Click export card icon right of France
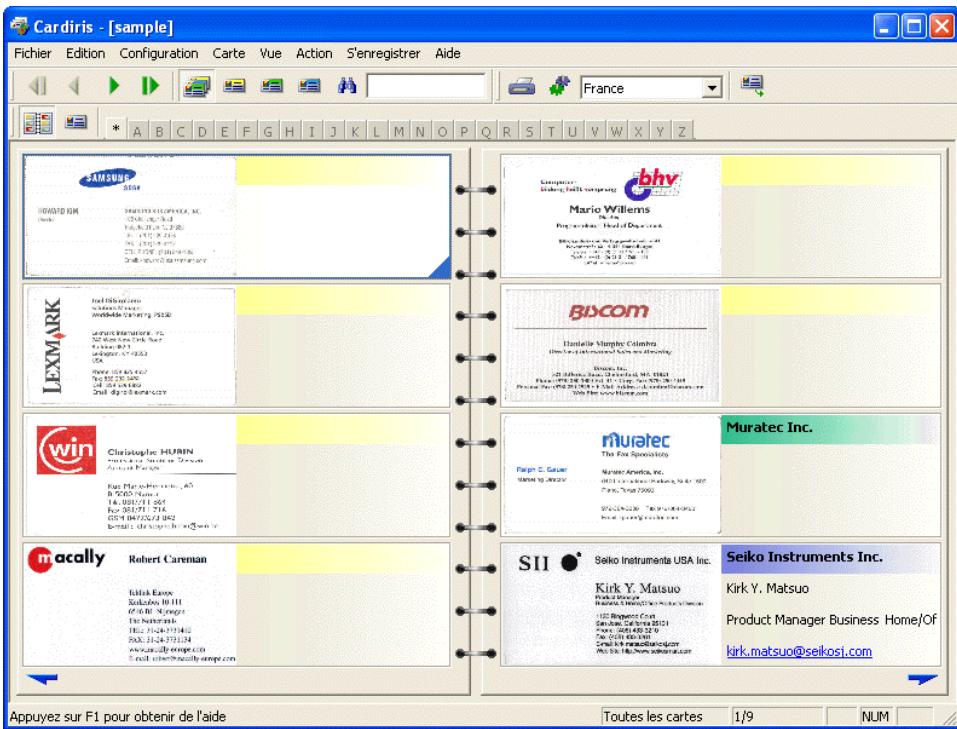This screenshot has height=729, width=957. tap(752, 86)
